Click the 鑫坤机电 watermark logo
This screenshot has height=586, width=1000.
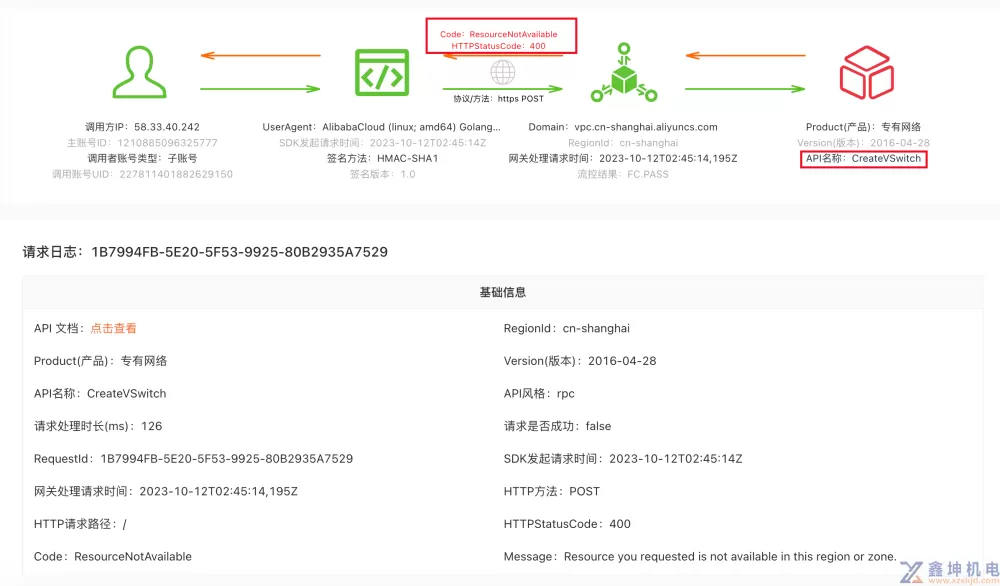click(947, 570)
